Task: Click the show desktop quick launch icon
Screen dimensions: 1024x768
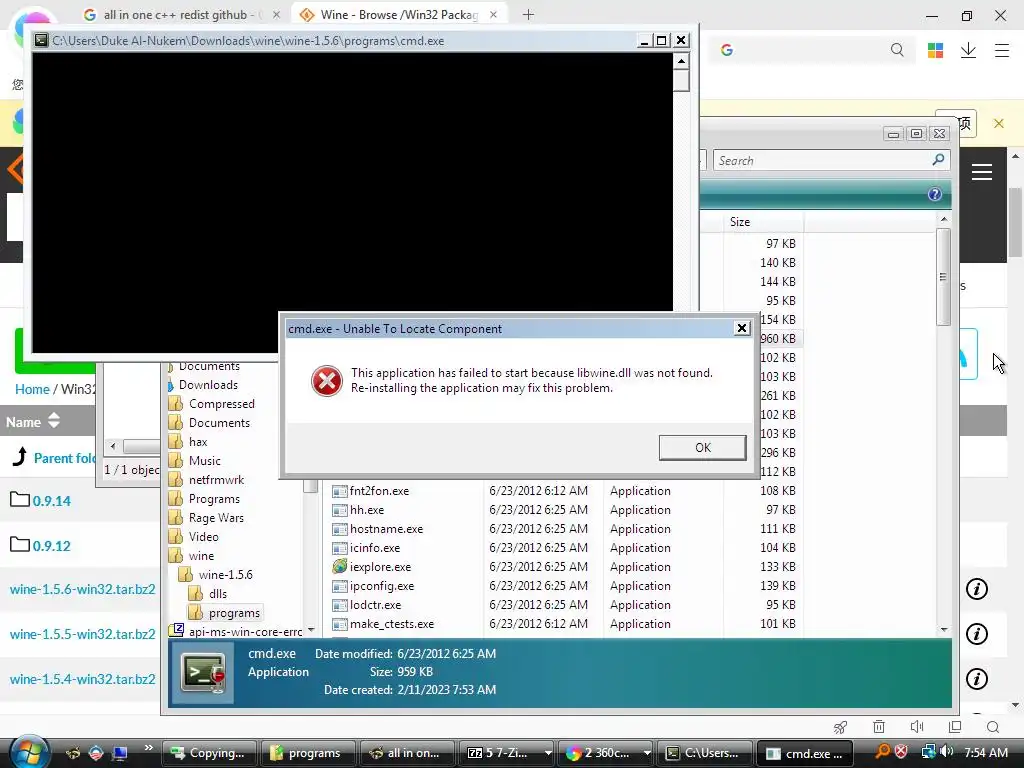Action: (120, 753)
